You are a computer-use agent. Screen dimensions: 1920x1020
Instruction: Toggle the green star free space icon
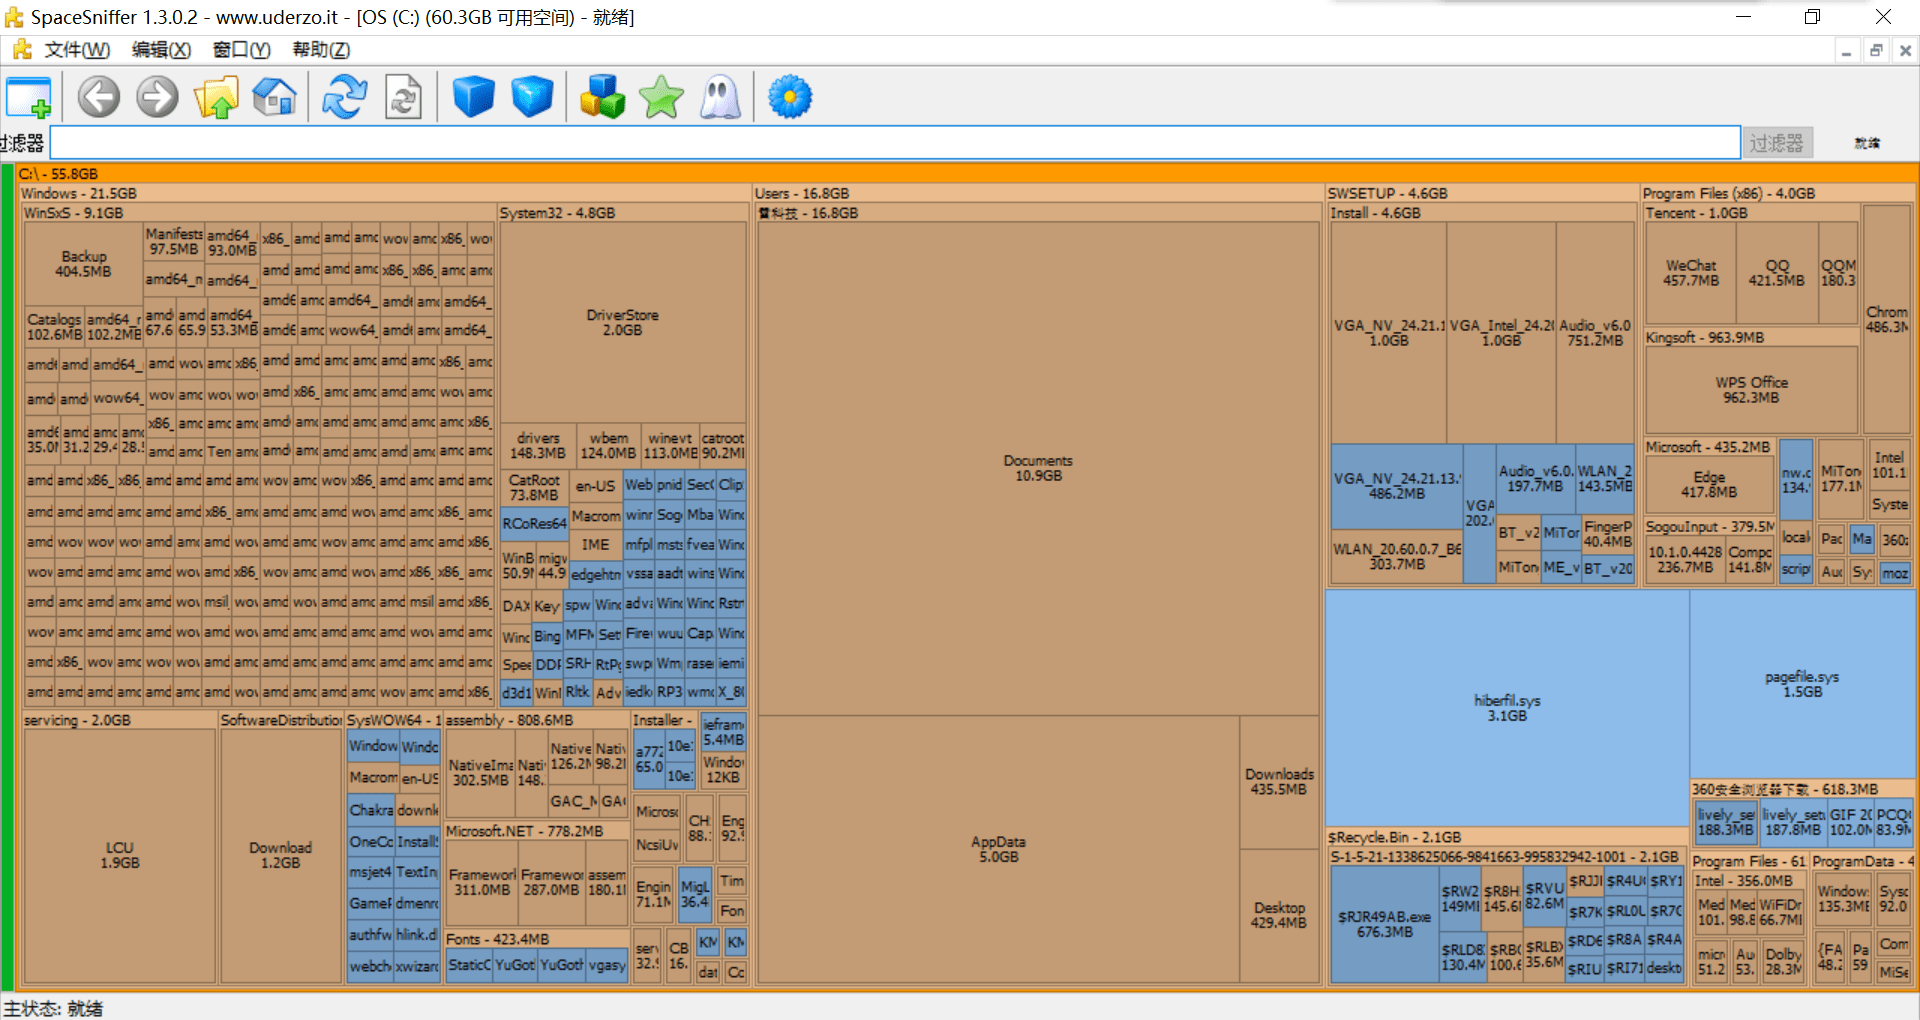point(661,98)
